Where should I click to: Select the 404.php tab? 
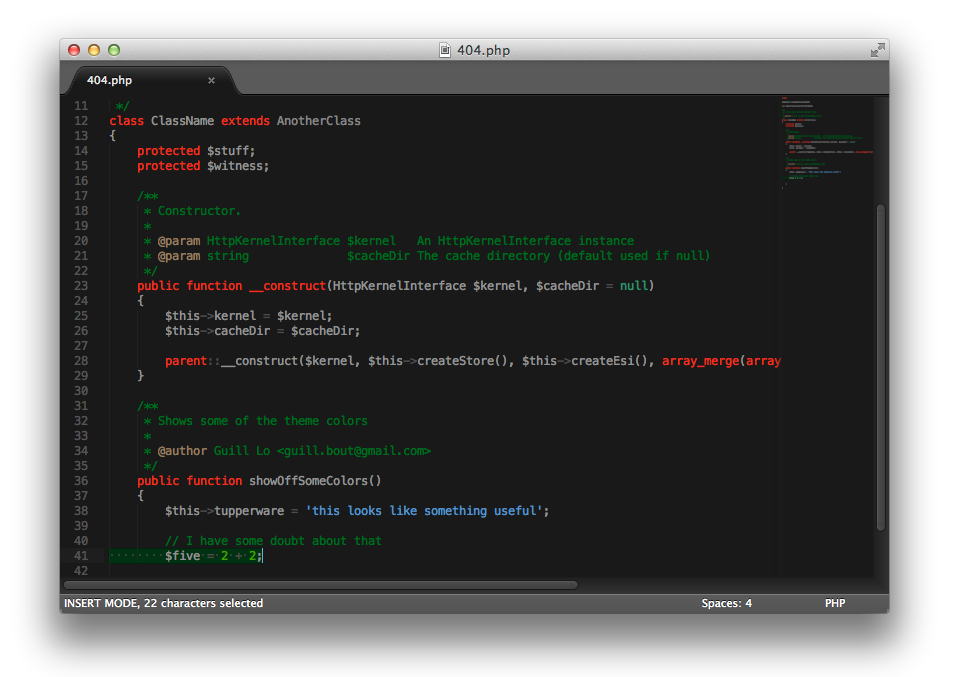(x=152, y=81)
